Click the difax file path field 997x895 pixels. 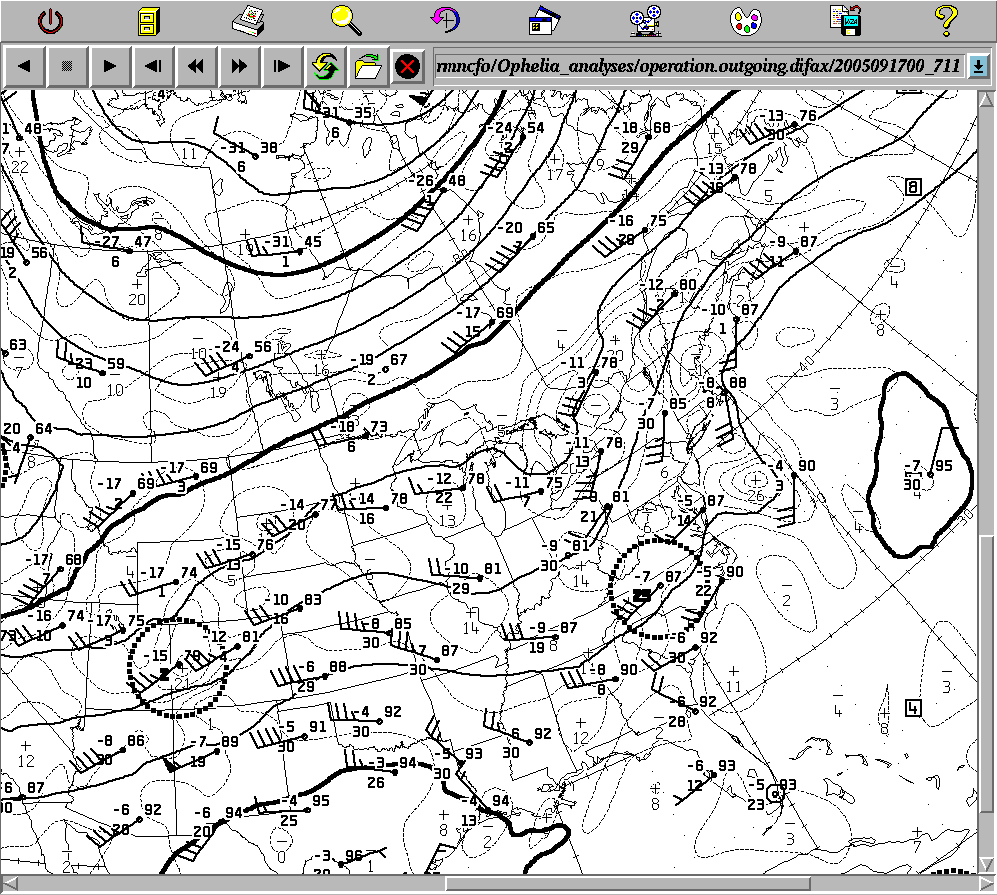point(699,67)
